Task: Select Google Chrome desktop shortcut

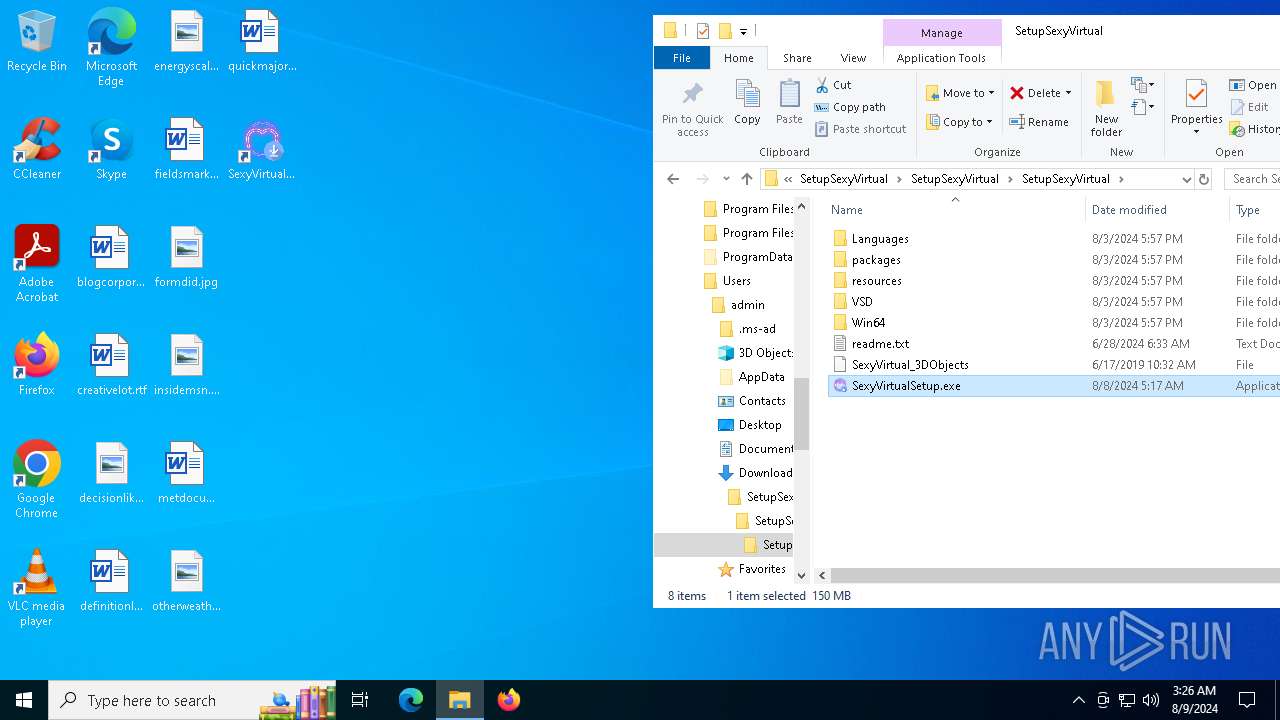Action: tap(37, 480)
